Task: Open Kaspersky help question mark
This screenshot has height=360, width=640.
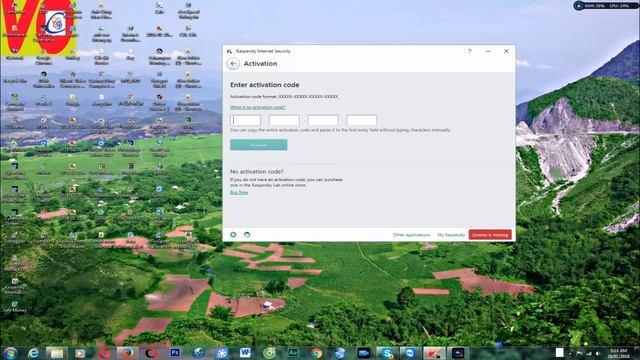Action: click(x=470, y=51)
